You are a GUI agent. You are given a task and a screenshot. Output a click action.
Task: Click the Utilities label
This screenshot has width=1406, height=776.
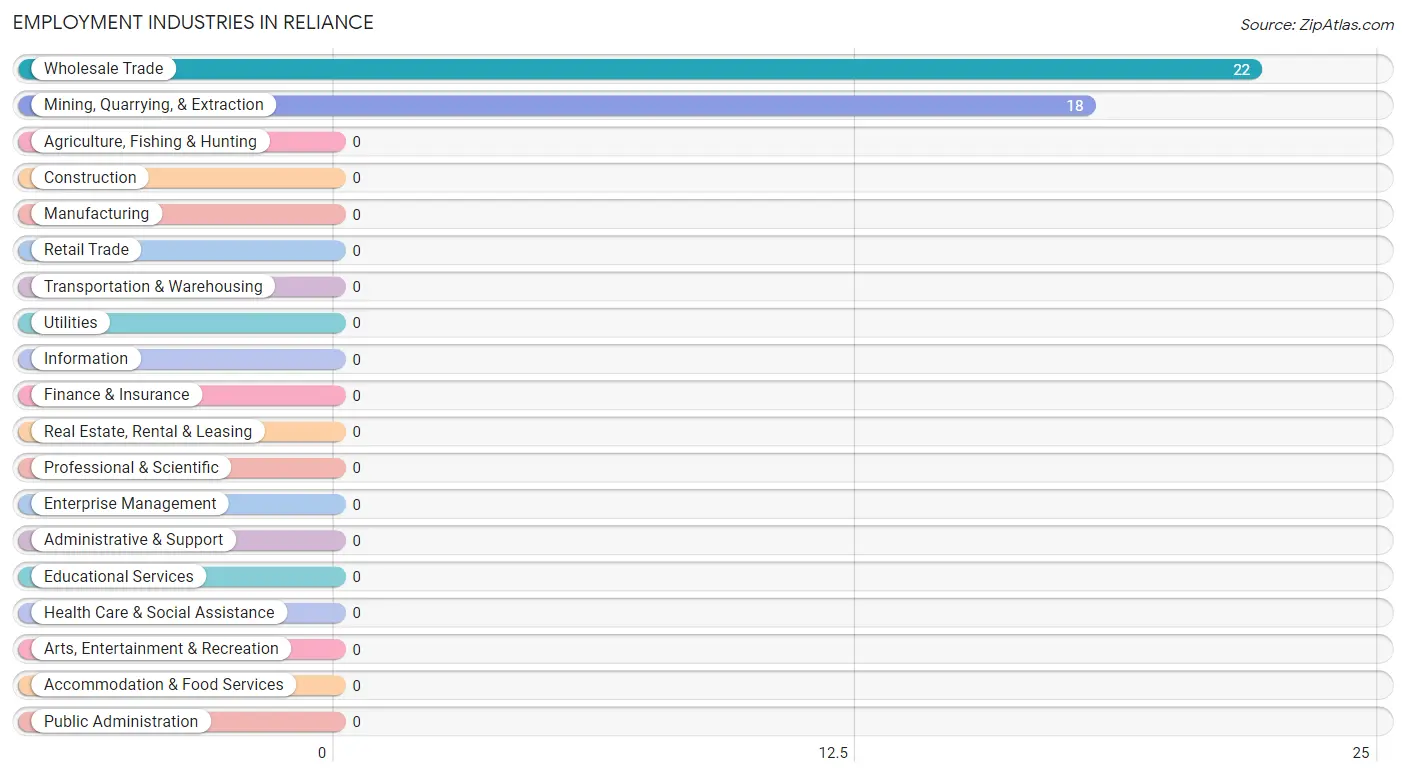(71, 323)
